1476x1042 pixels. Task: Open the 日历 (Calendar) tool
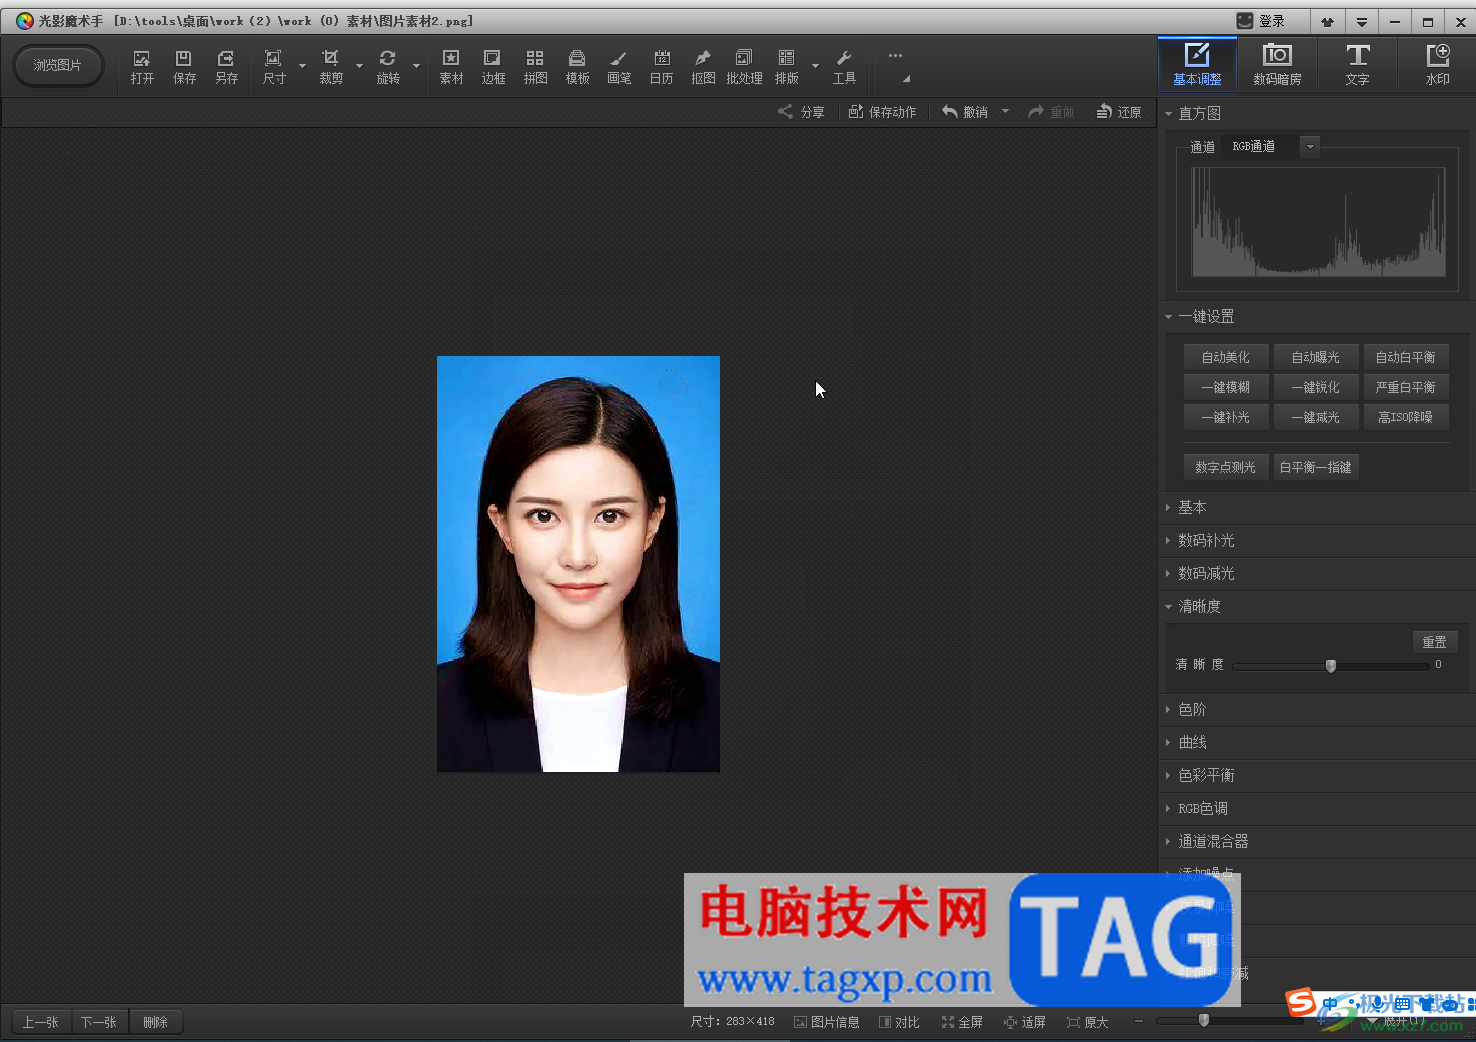point(661,67)
